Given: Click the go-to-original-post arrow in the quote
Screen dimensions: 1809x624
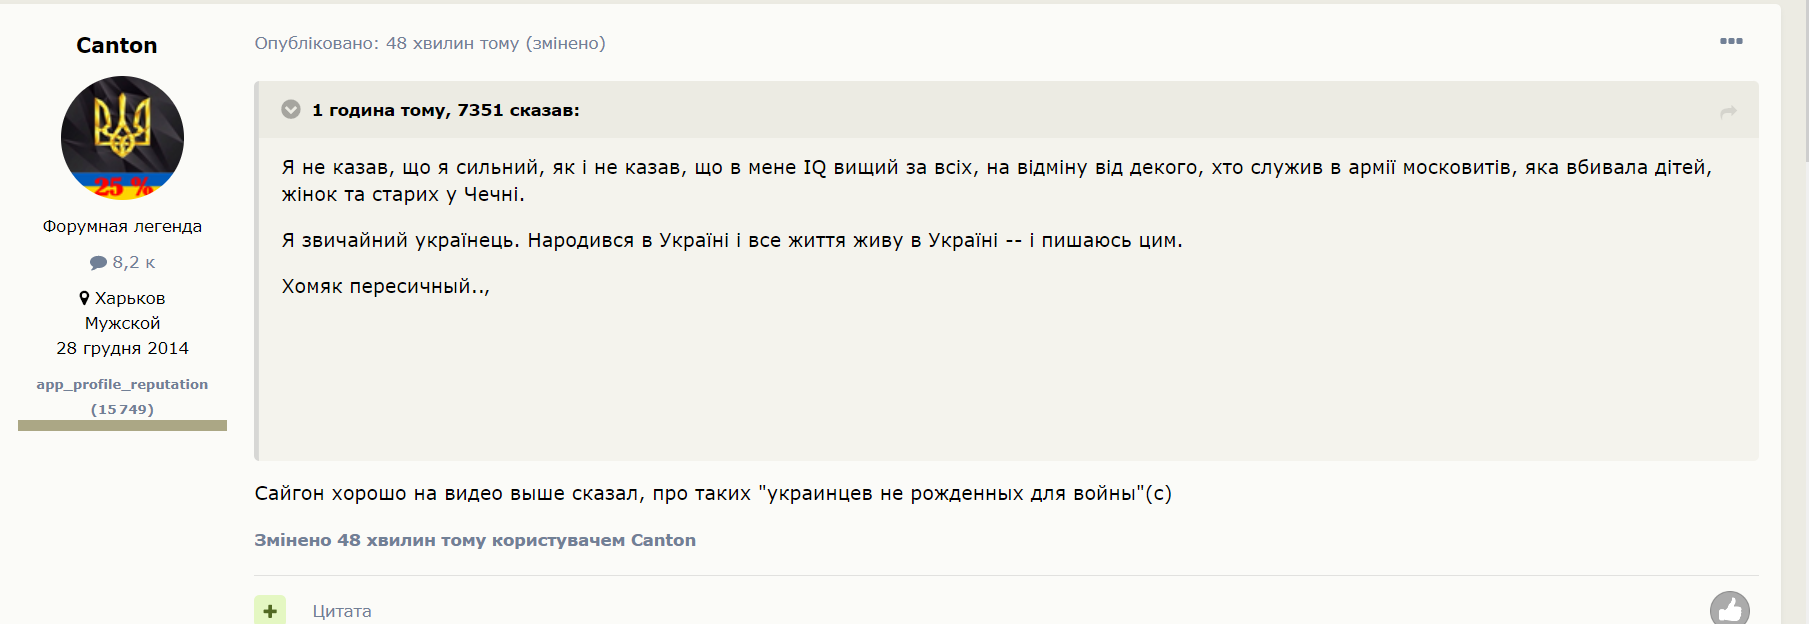Looking at the screenshot, I should 1728,112.
